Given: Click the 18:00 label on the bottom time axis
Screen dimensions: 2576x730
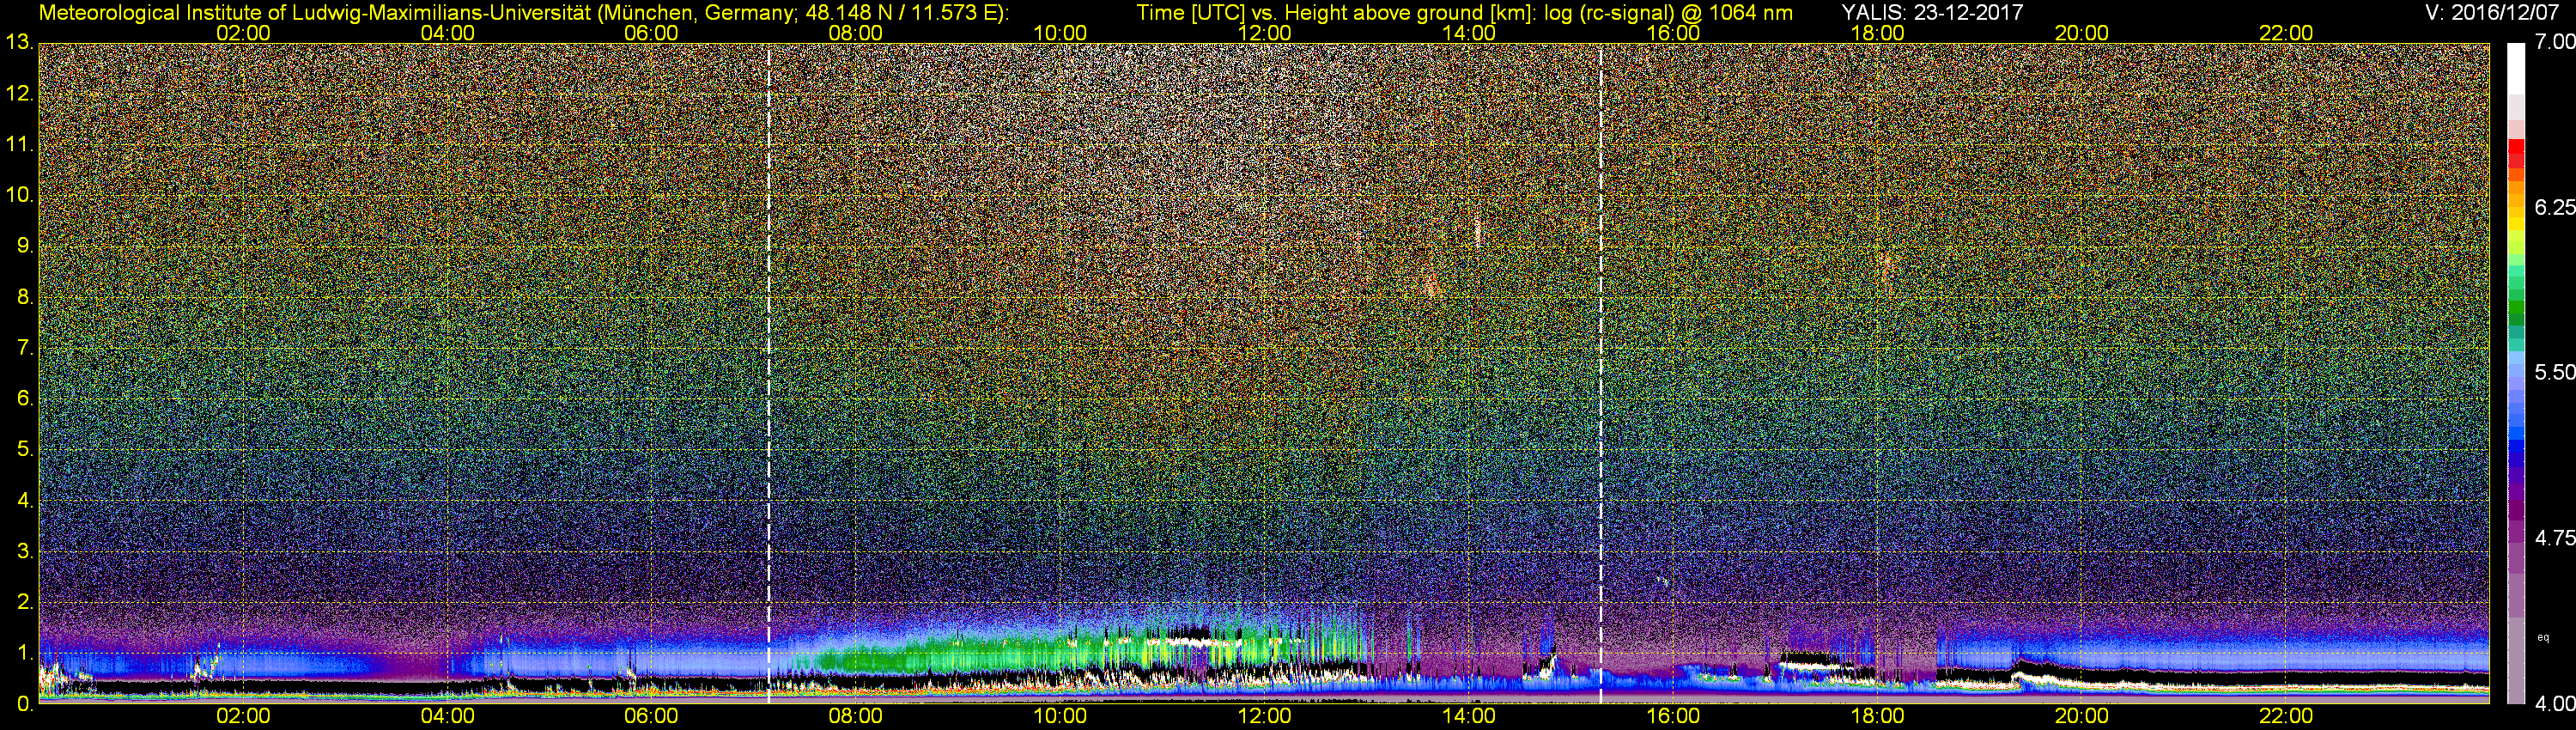Looking at the screenshot, I should 1877,716.
